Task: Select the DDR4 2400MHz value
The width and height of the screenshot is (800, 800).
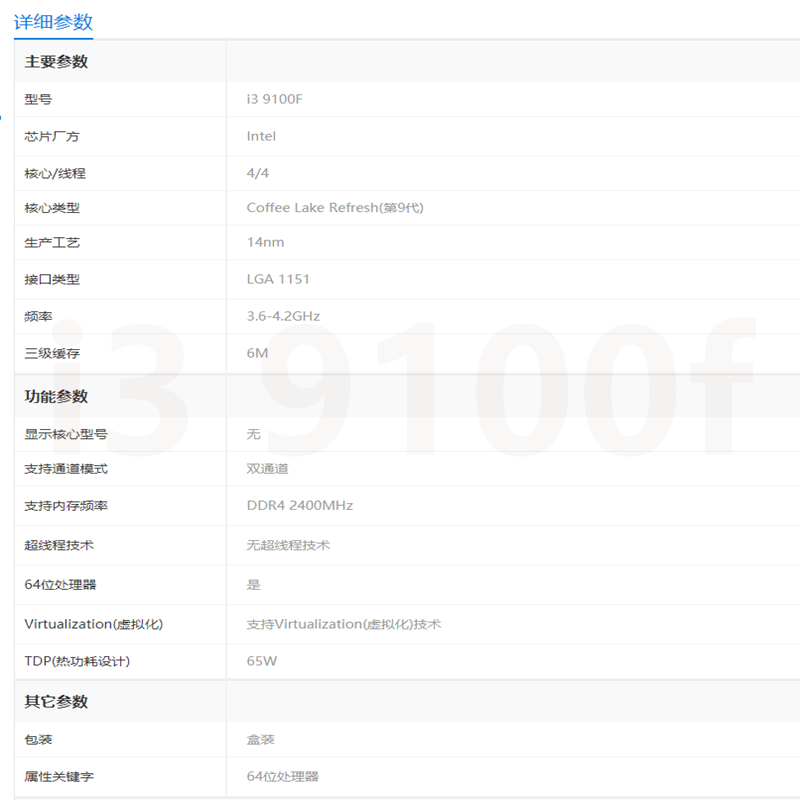Action: 300,506
